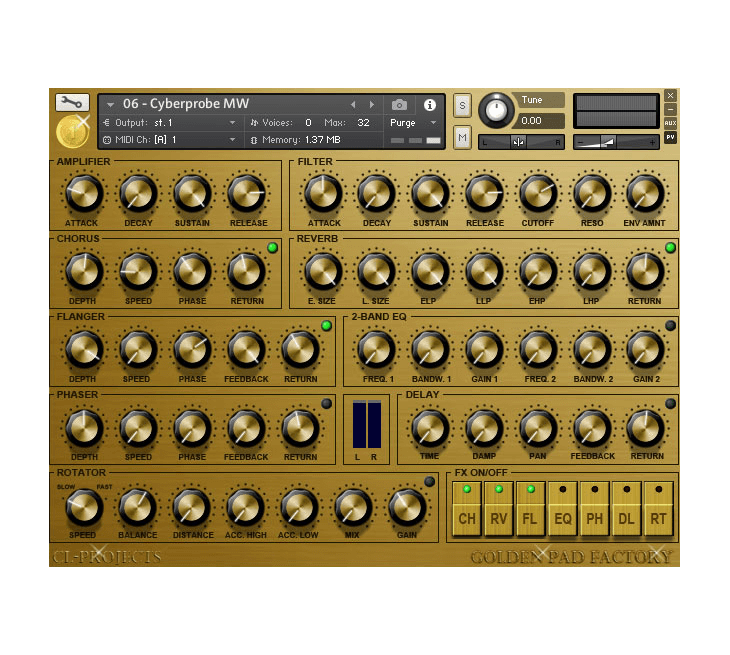
Task: Click the Filter Env Amnt knob
Action: tap(645, 193)
